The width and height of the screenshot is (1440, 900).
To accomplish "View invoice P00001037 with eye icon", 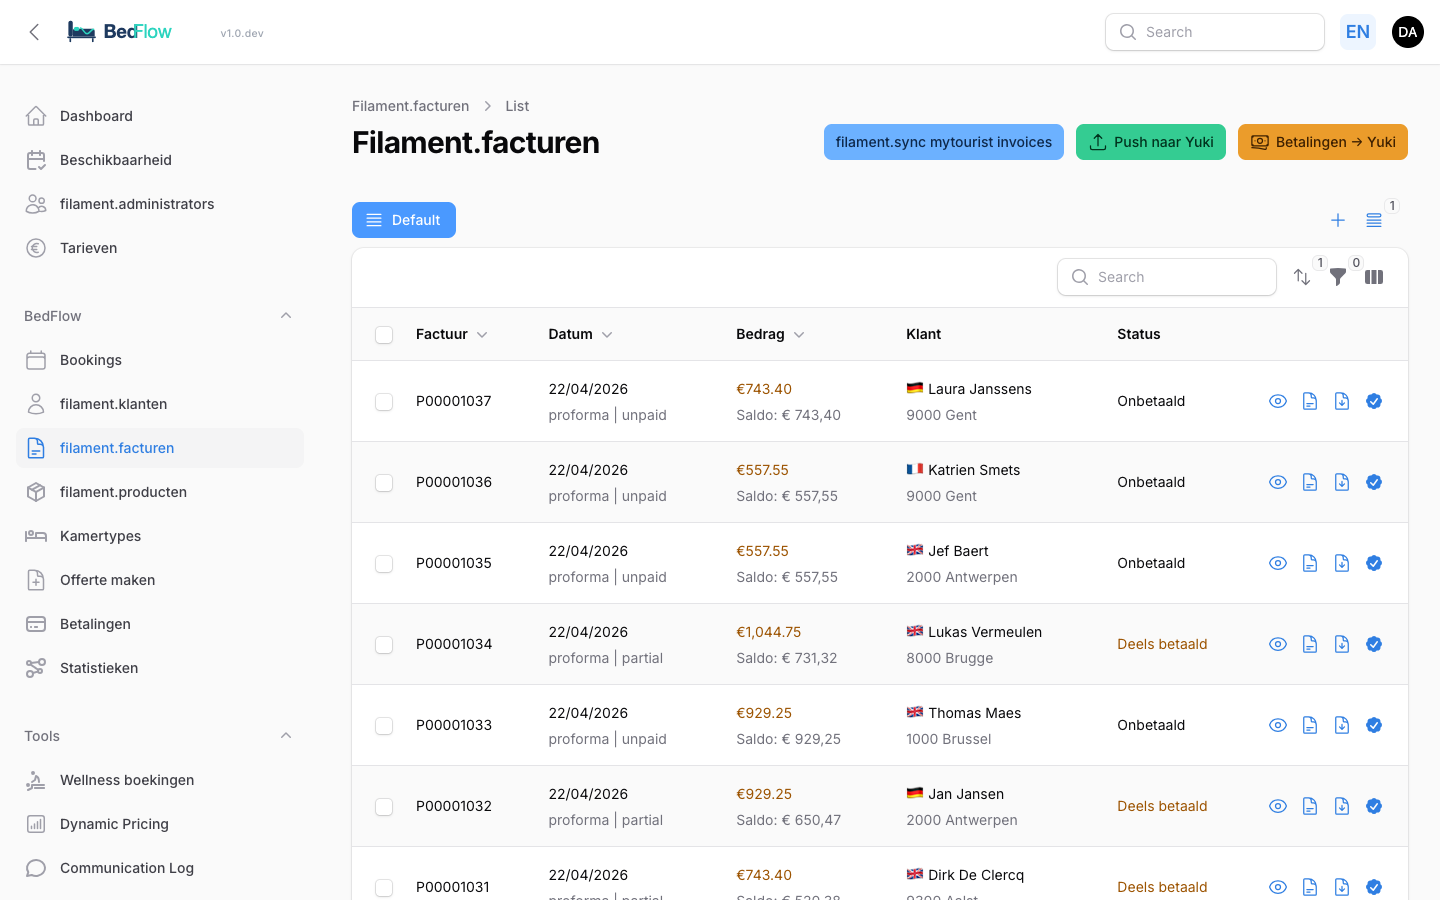I will 1278,401.
